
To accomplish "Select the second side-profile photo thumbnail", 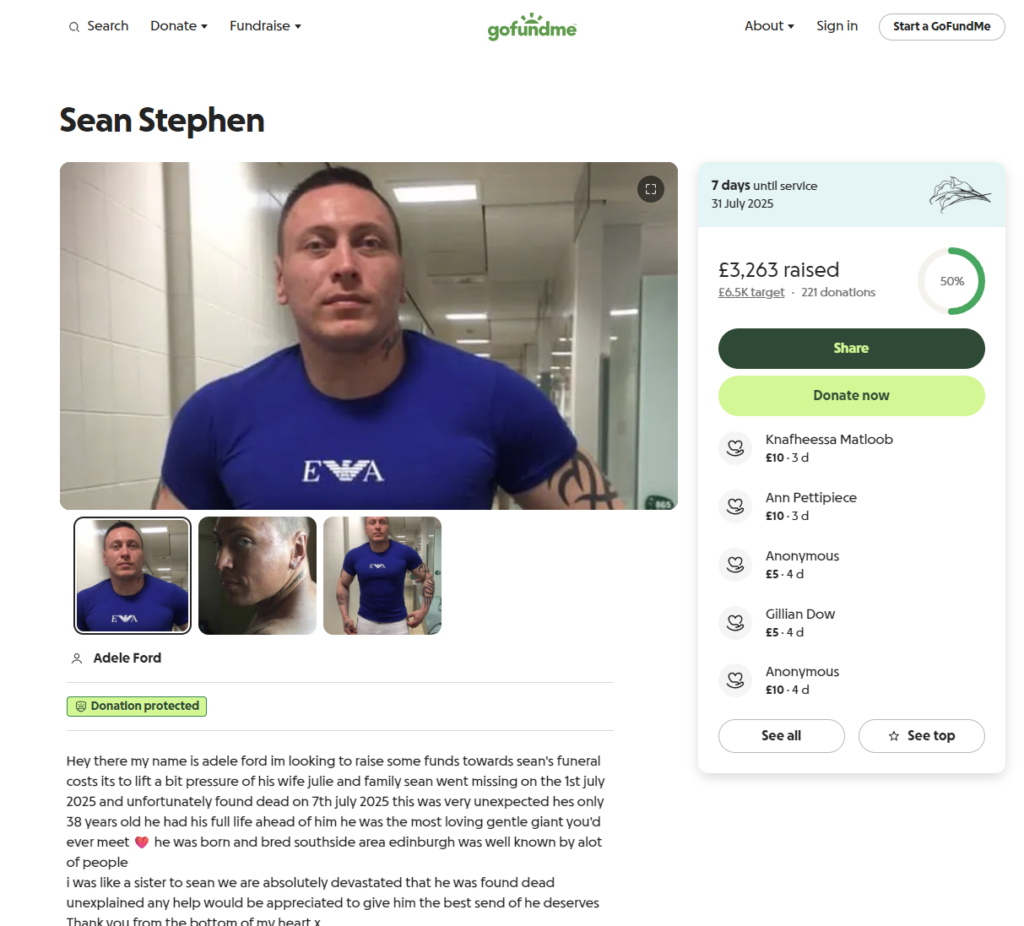I will tap(257, 575).
